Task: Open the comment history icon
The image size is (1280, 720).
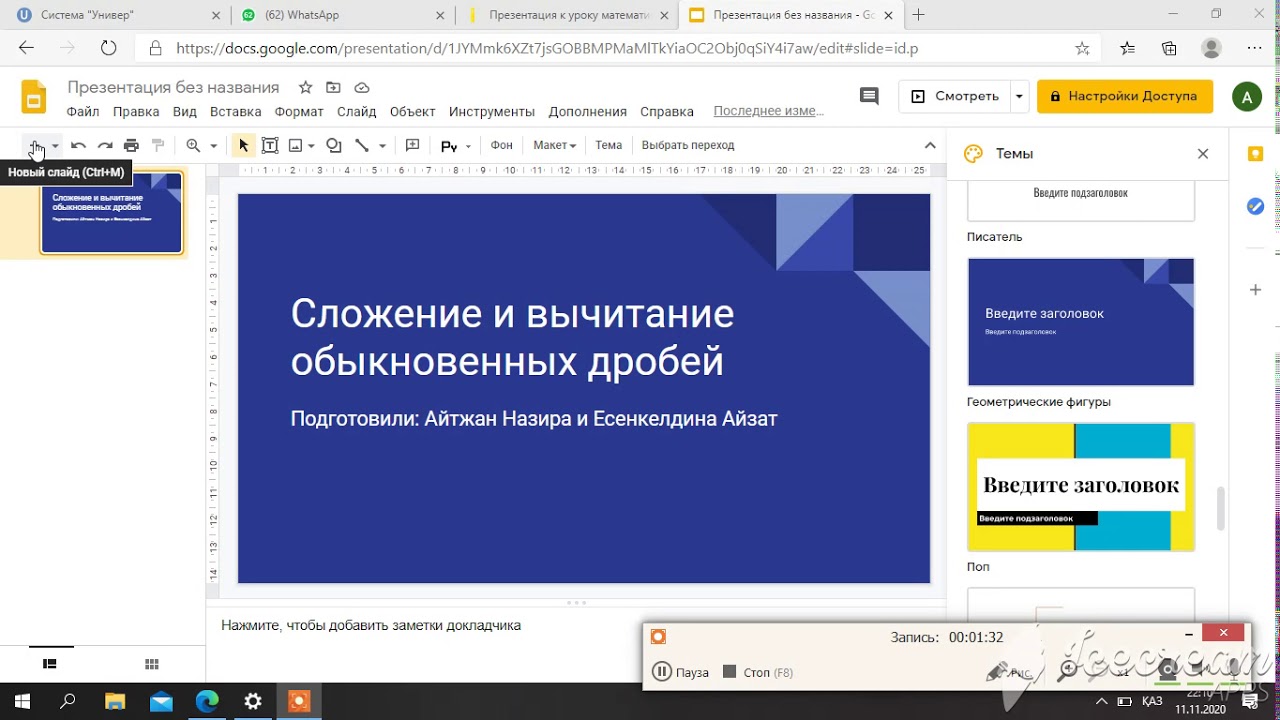Action: coord(869,96)
